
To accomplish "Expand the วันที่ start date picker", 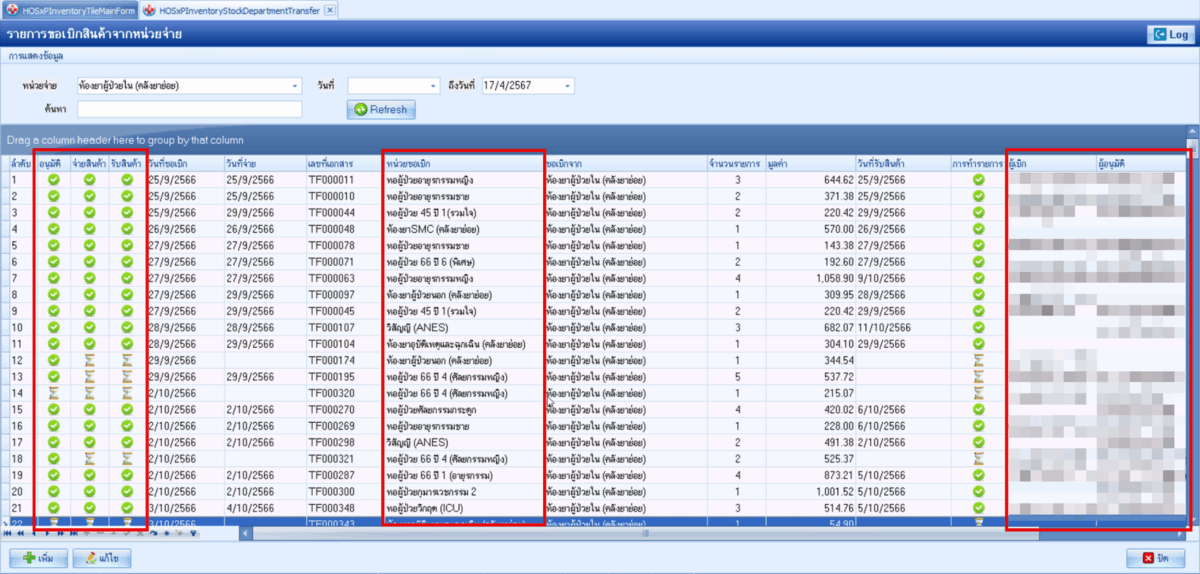I will (x=433, y=86).
